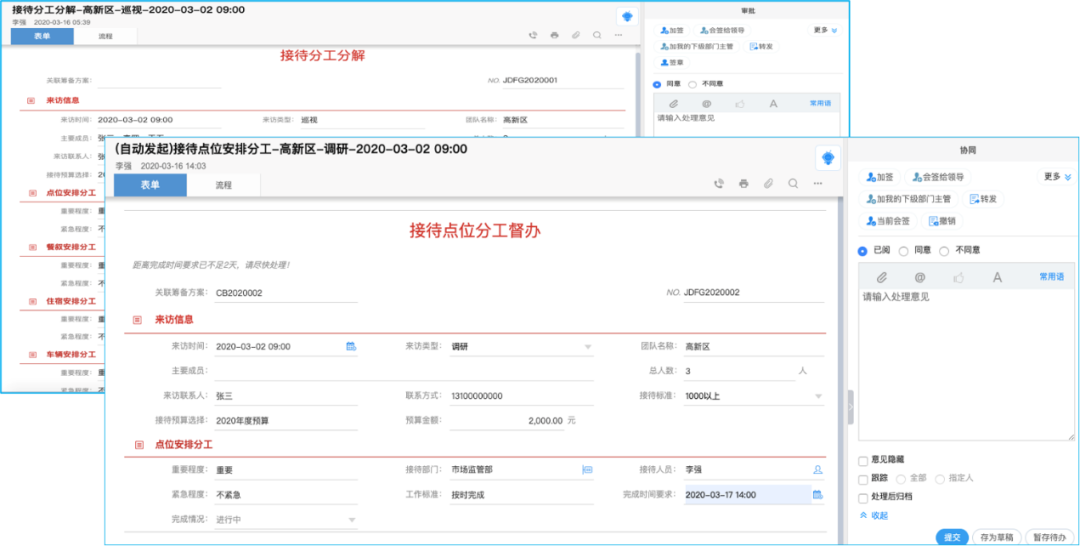Click the robot assistant icon in back window
1080x546 pixels.
[x=626, y=17]
